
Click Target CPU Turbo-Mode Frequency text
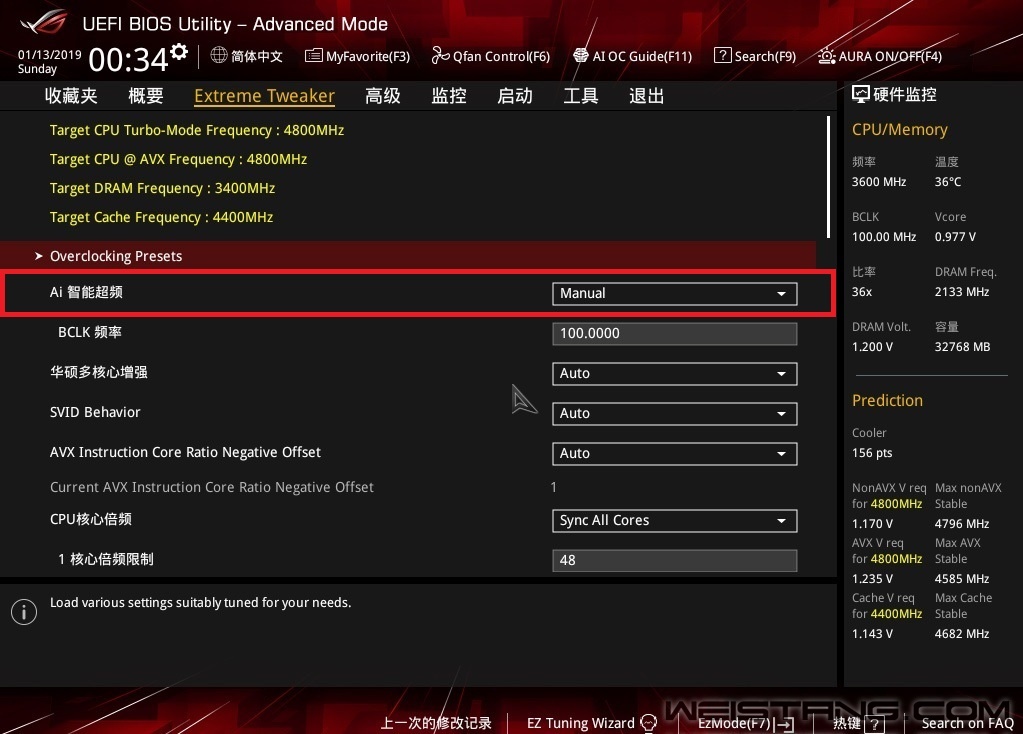pyautogui.click(x=197, y=130)
